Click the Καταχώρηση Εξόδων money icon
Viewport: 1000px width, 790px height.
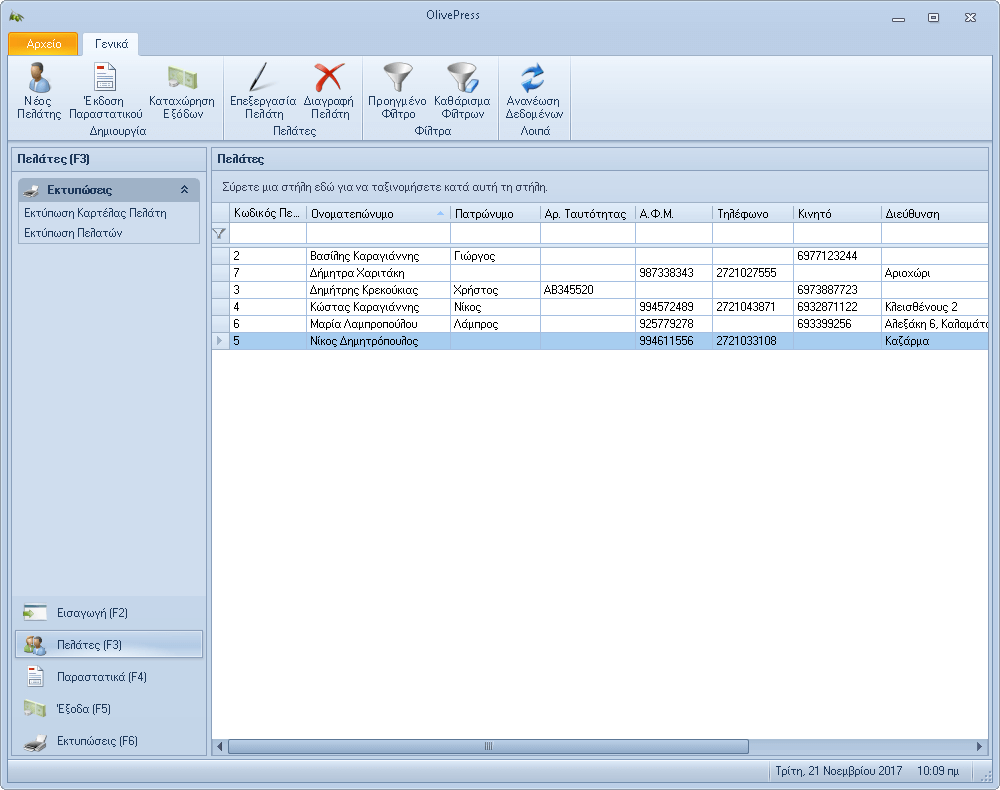coord(181,78)
